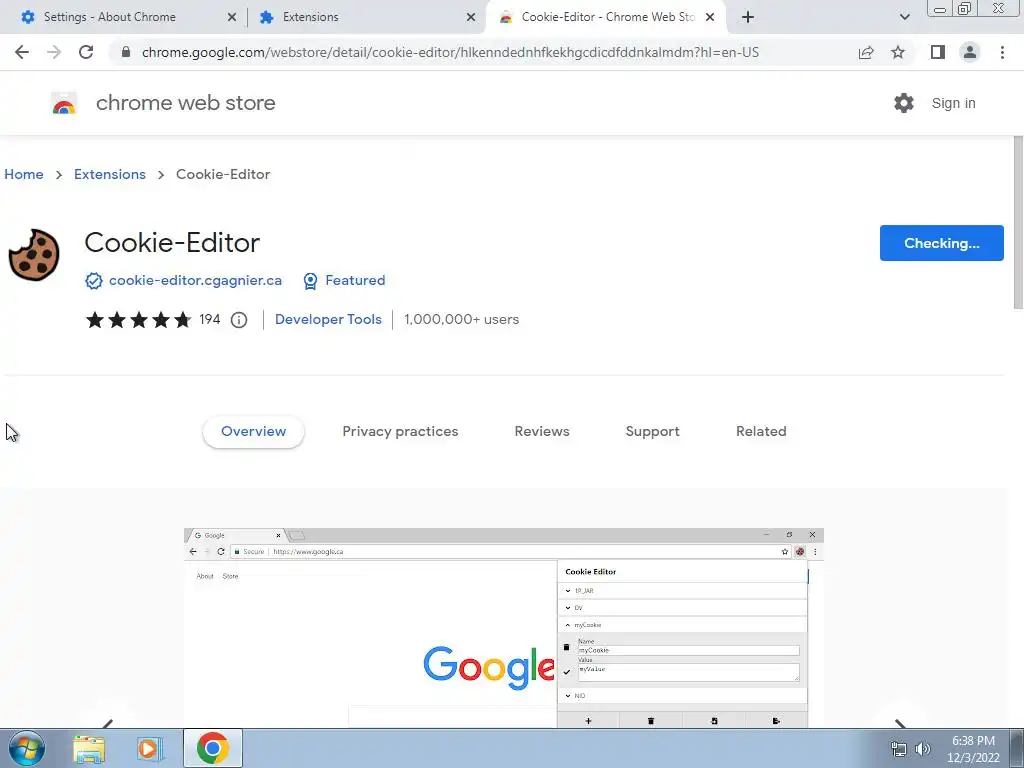Show next screenshot with right arrow
The width and height of the screenshot is (1024, 768).
point(900,722)
